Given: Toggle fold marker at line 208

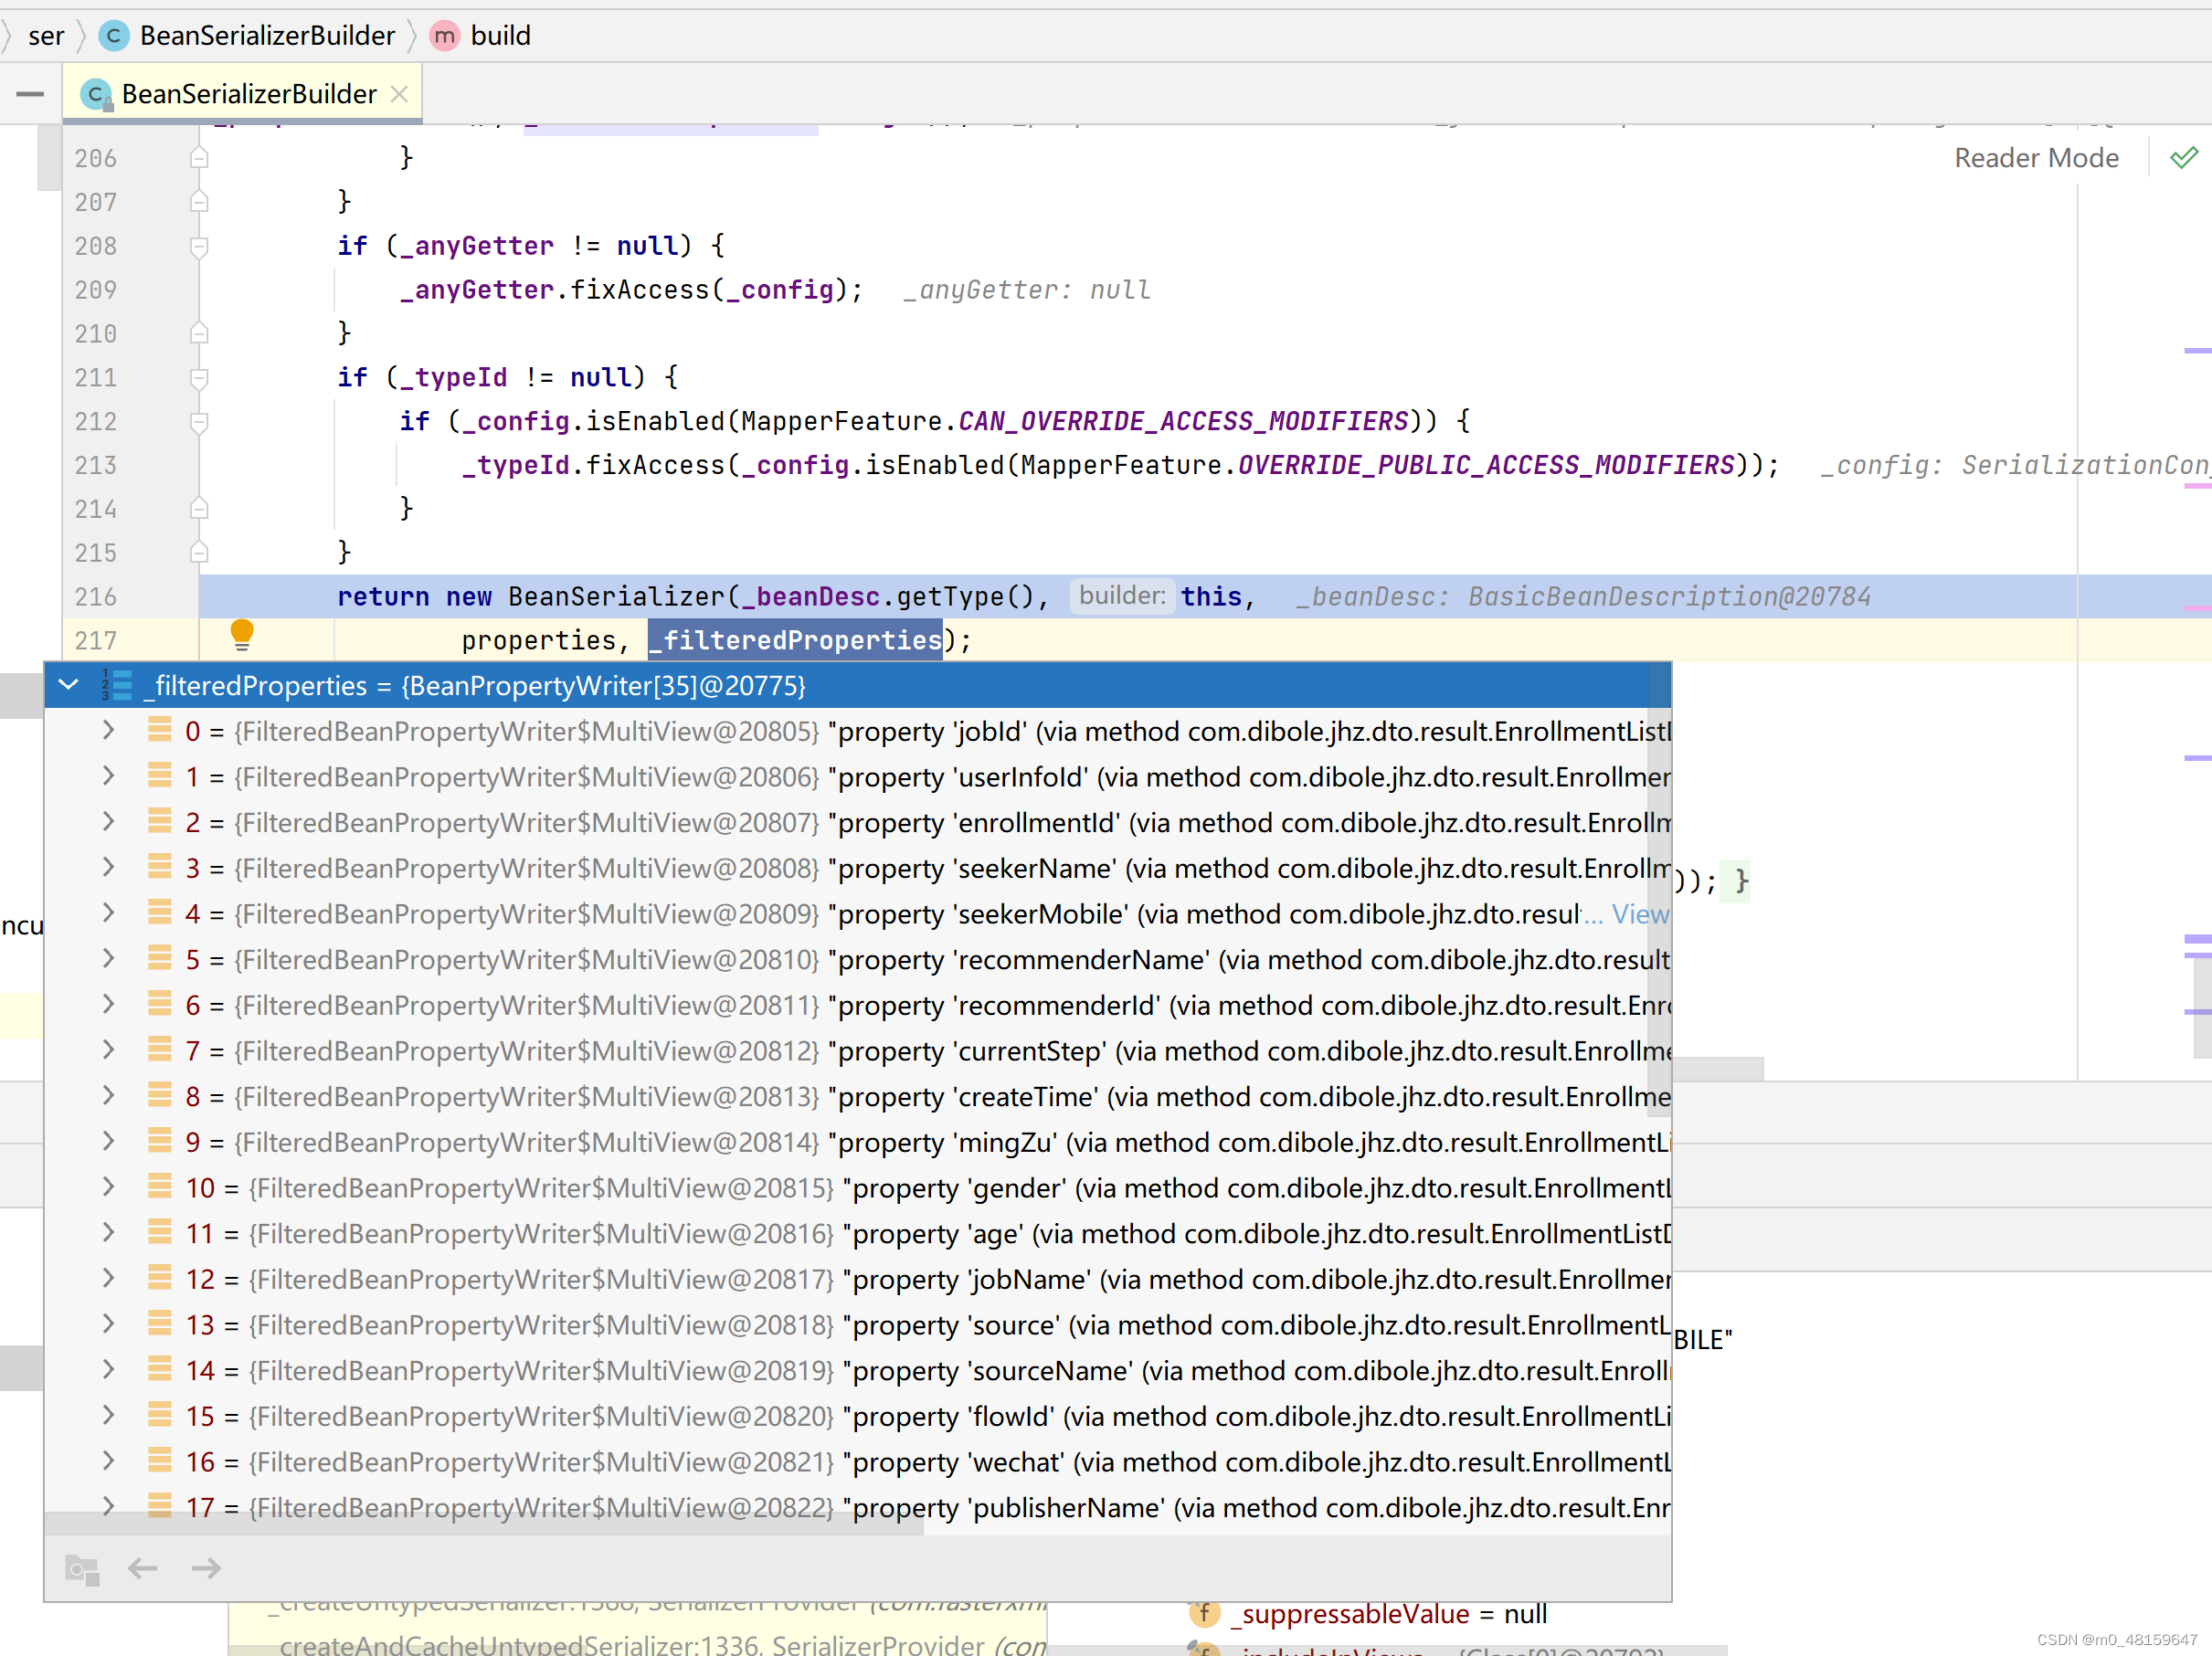Looking at the screenshot, I should (199, 246).
